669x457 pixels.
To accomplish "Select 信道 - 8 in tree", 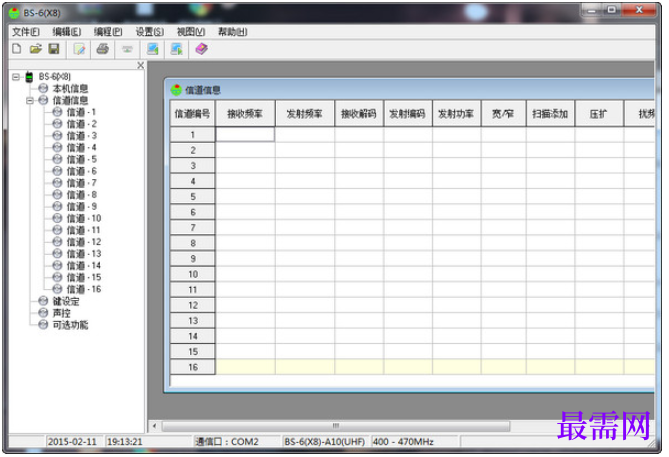I will pos(81,195).
